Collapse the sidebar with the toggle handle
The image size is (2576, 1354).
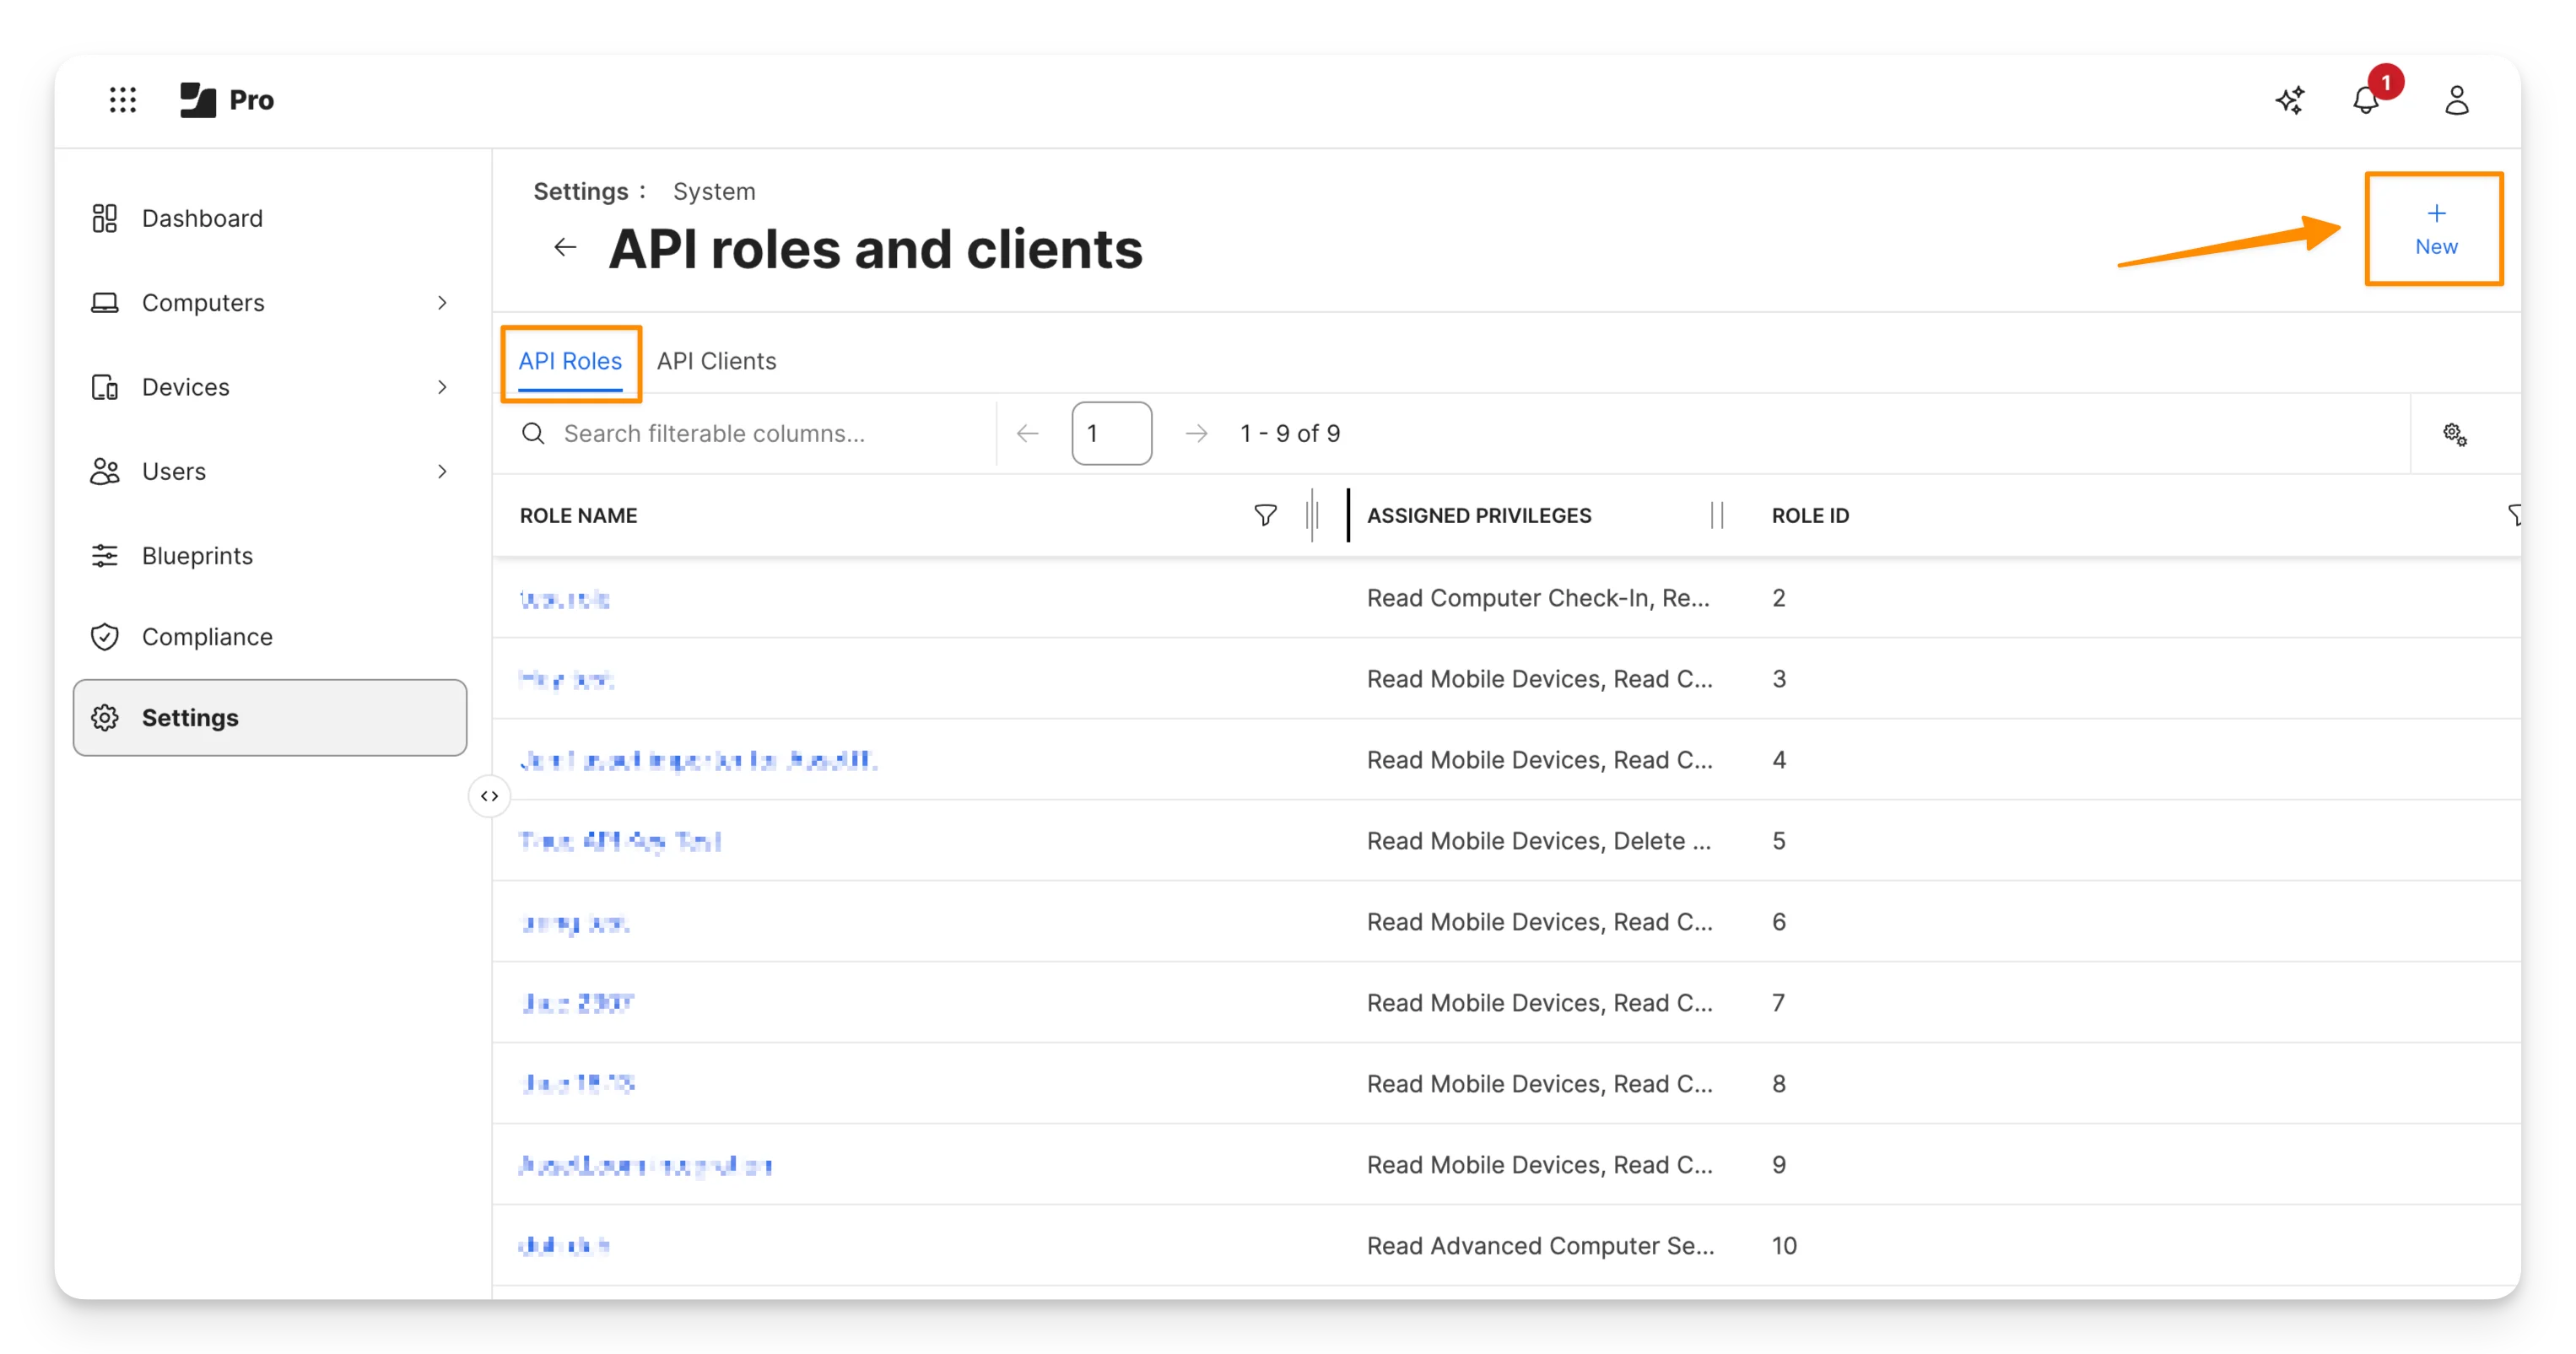pyautogui.click(x=489, y=796)
